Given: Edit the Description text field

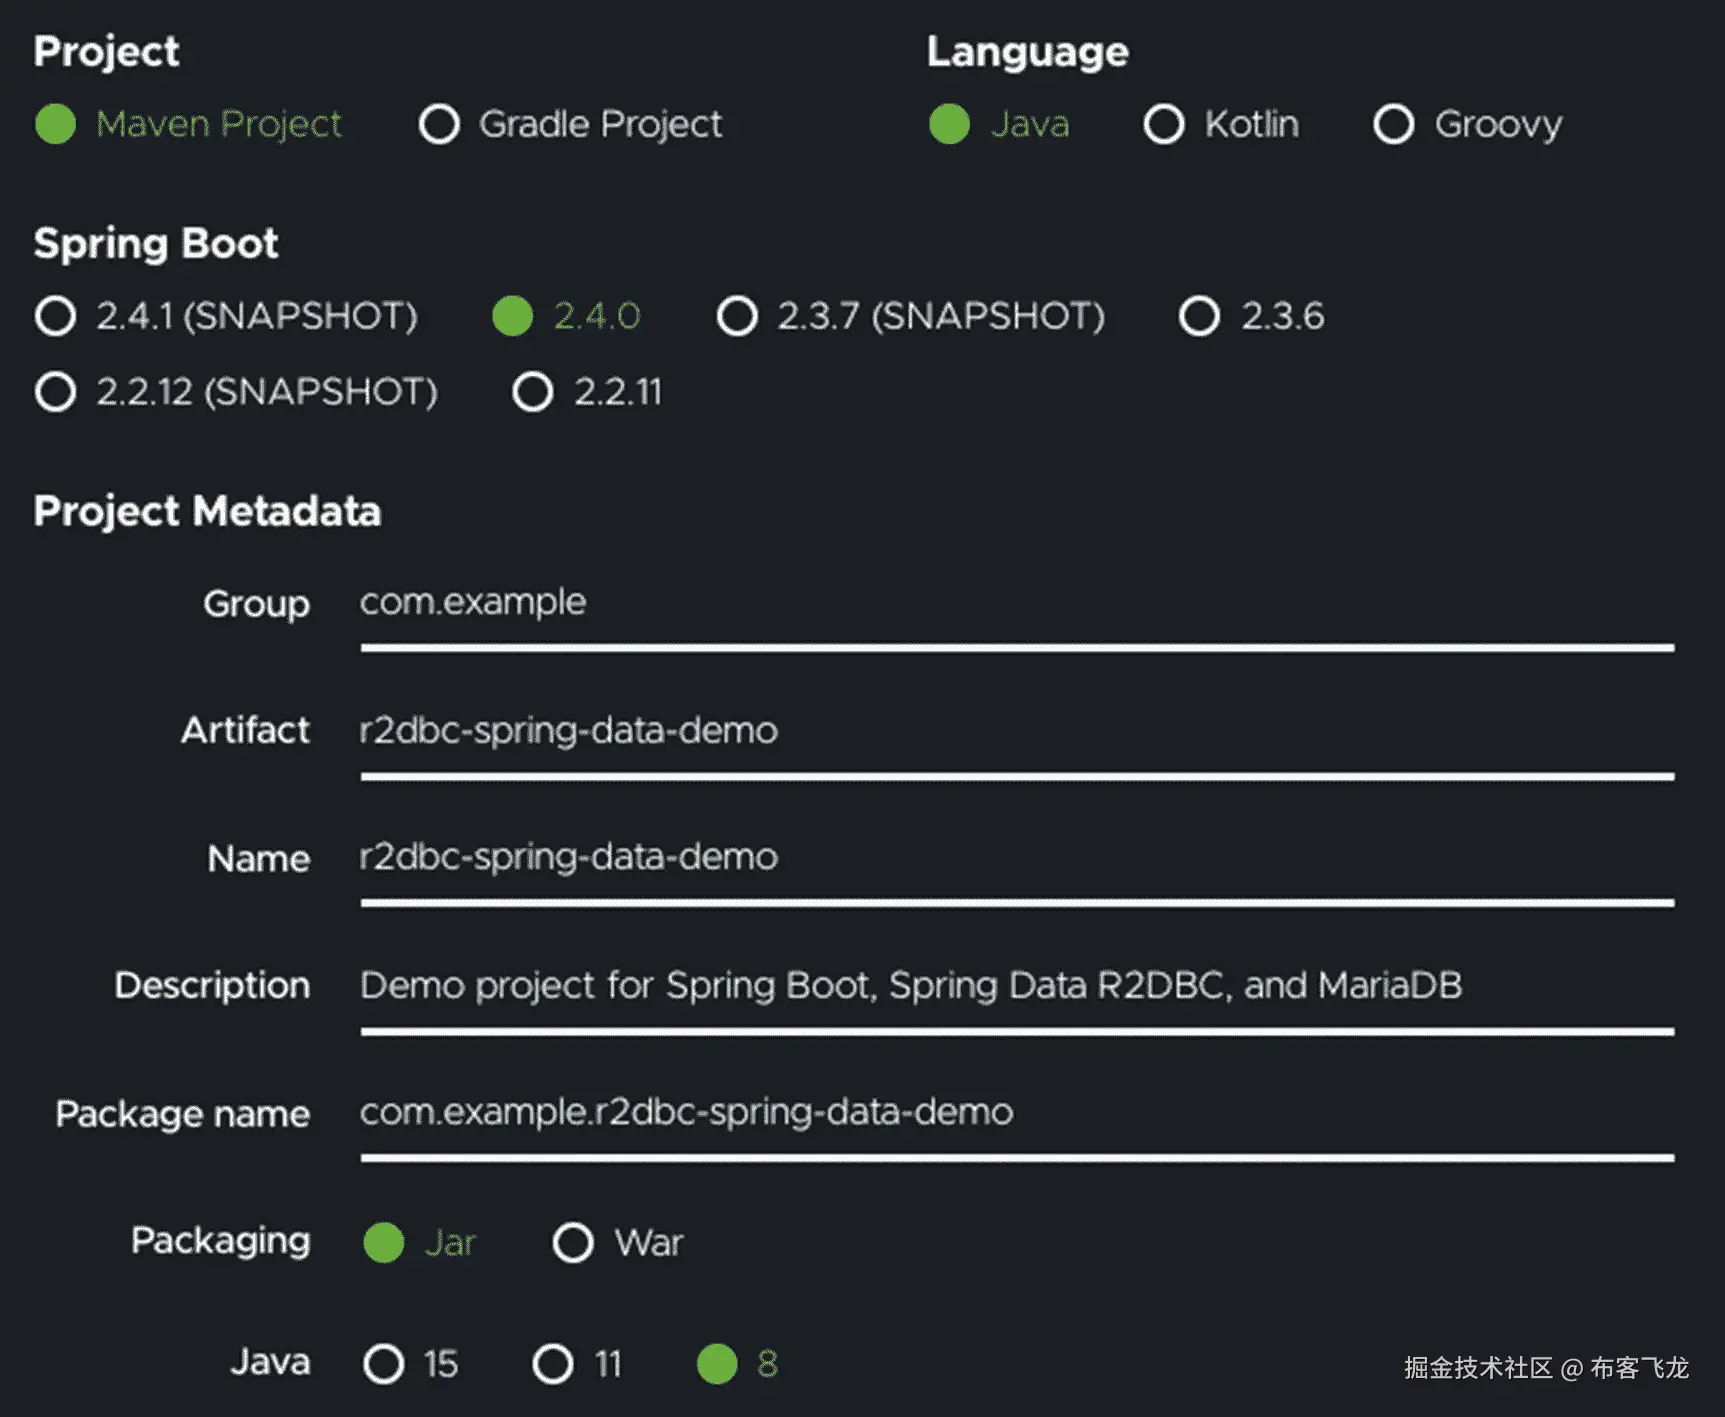Looking at the screenshot, I should [x=1015, y=986].
